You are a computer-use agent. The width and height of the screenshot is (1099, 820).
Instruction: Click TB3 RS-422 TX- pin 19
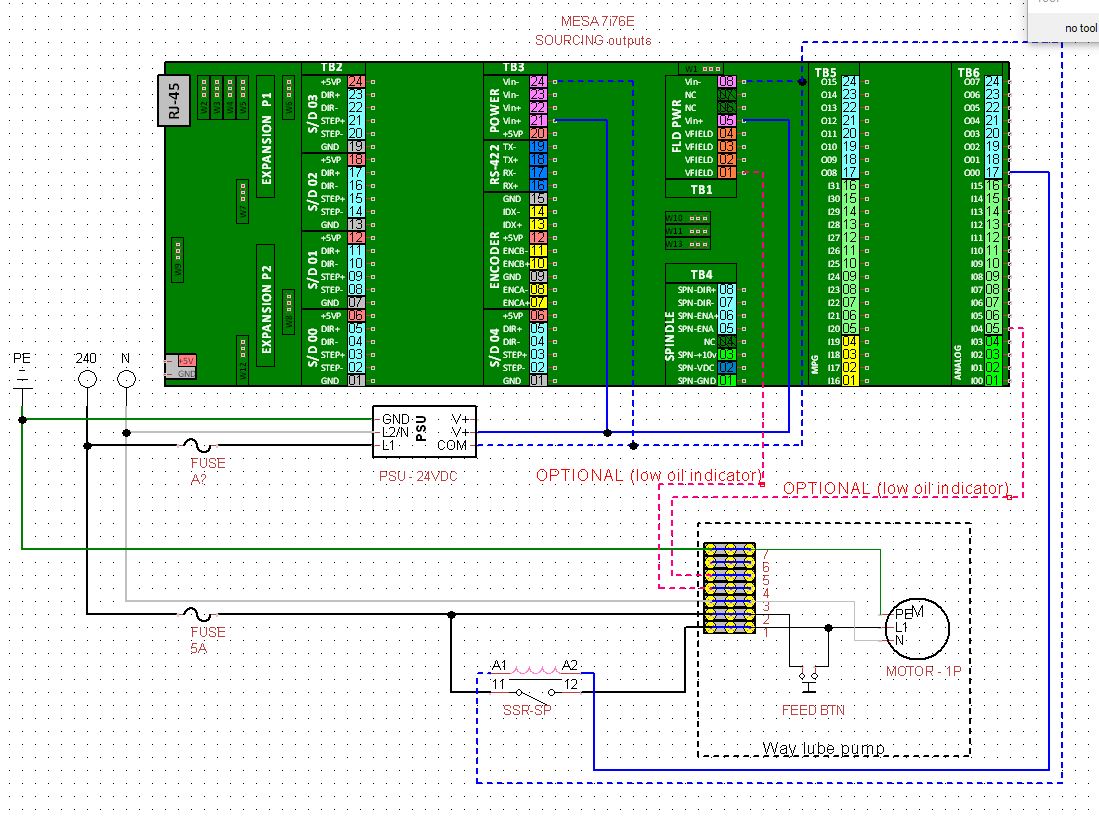pyautogui.click(x=538, y=146)
